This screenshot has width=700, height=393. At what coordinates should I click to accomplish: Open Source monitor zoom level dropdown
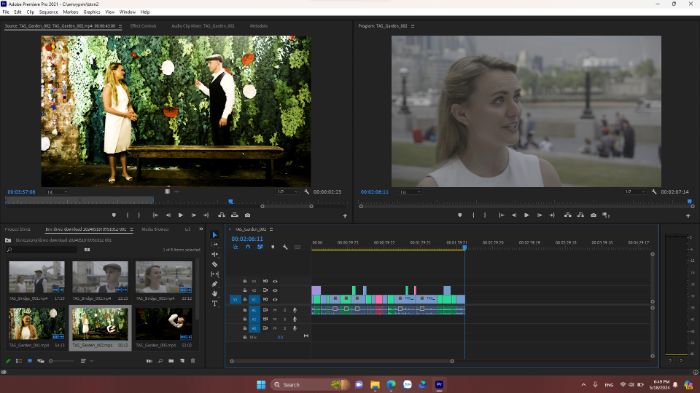click(x=57, y=192)
